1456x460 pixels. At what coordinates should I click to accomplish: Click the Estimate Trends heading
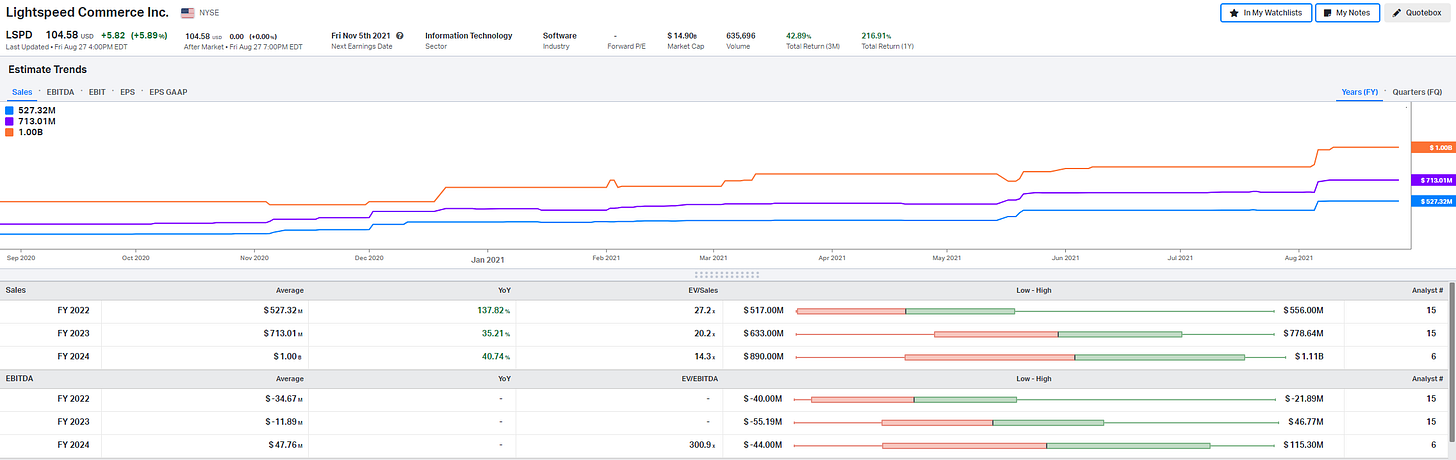(x=47, y=69)
